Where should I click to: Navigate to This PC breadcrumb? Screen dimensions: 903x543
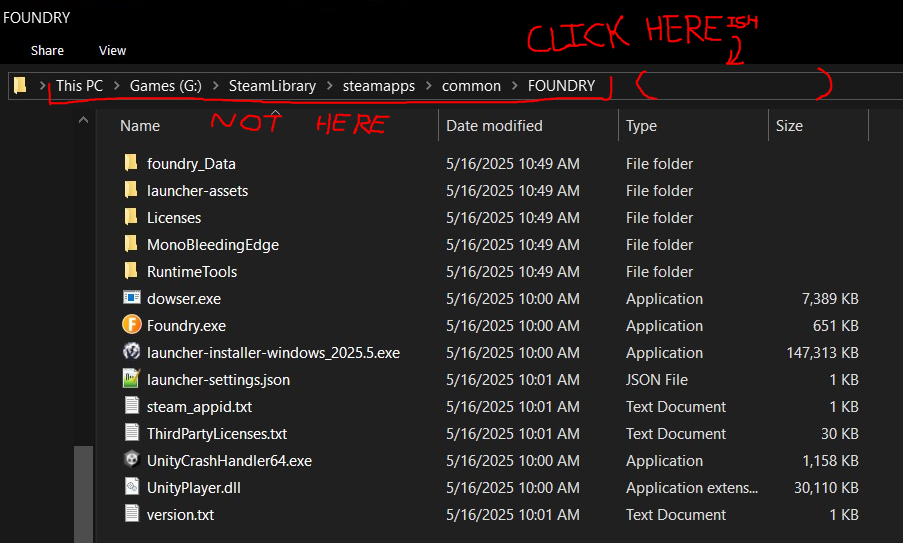pos(79,86)
